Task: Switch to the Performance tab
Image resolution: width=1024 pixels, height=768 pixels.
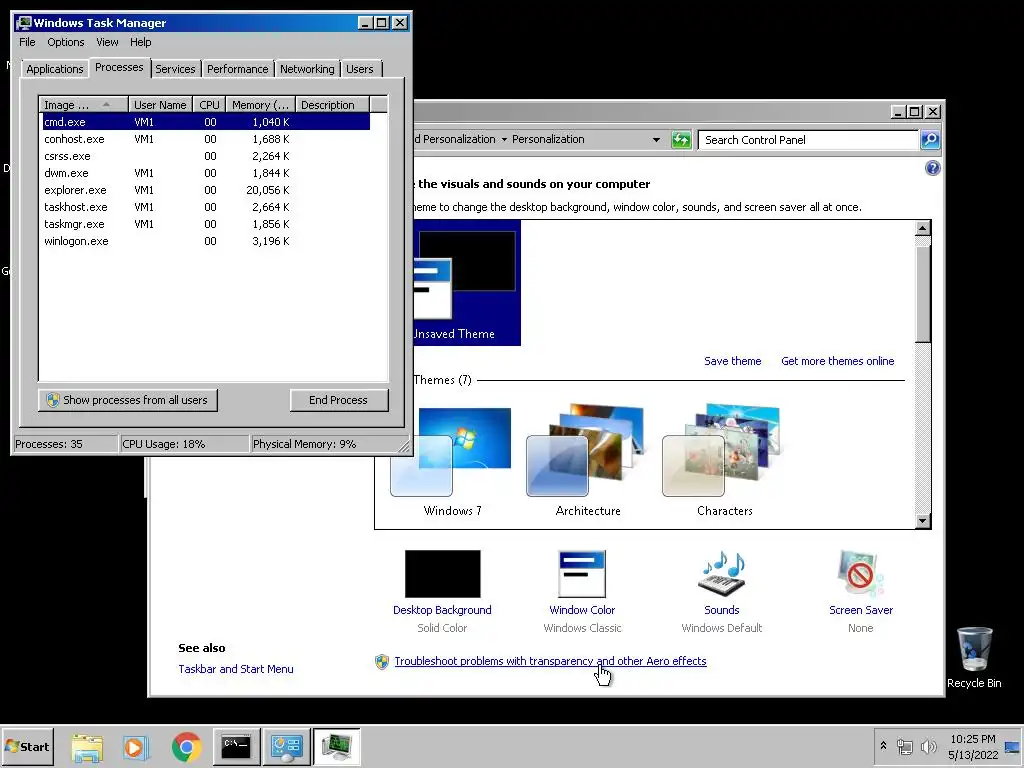Action: pyautogui.click(x=238, y=69)
